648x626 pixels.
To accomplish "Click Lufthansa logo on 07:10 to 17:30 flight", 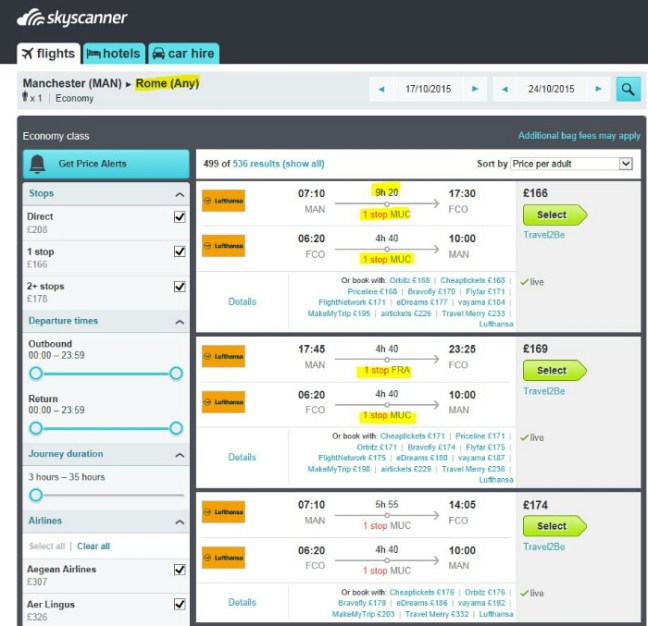I will click(x=223, y=201).
